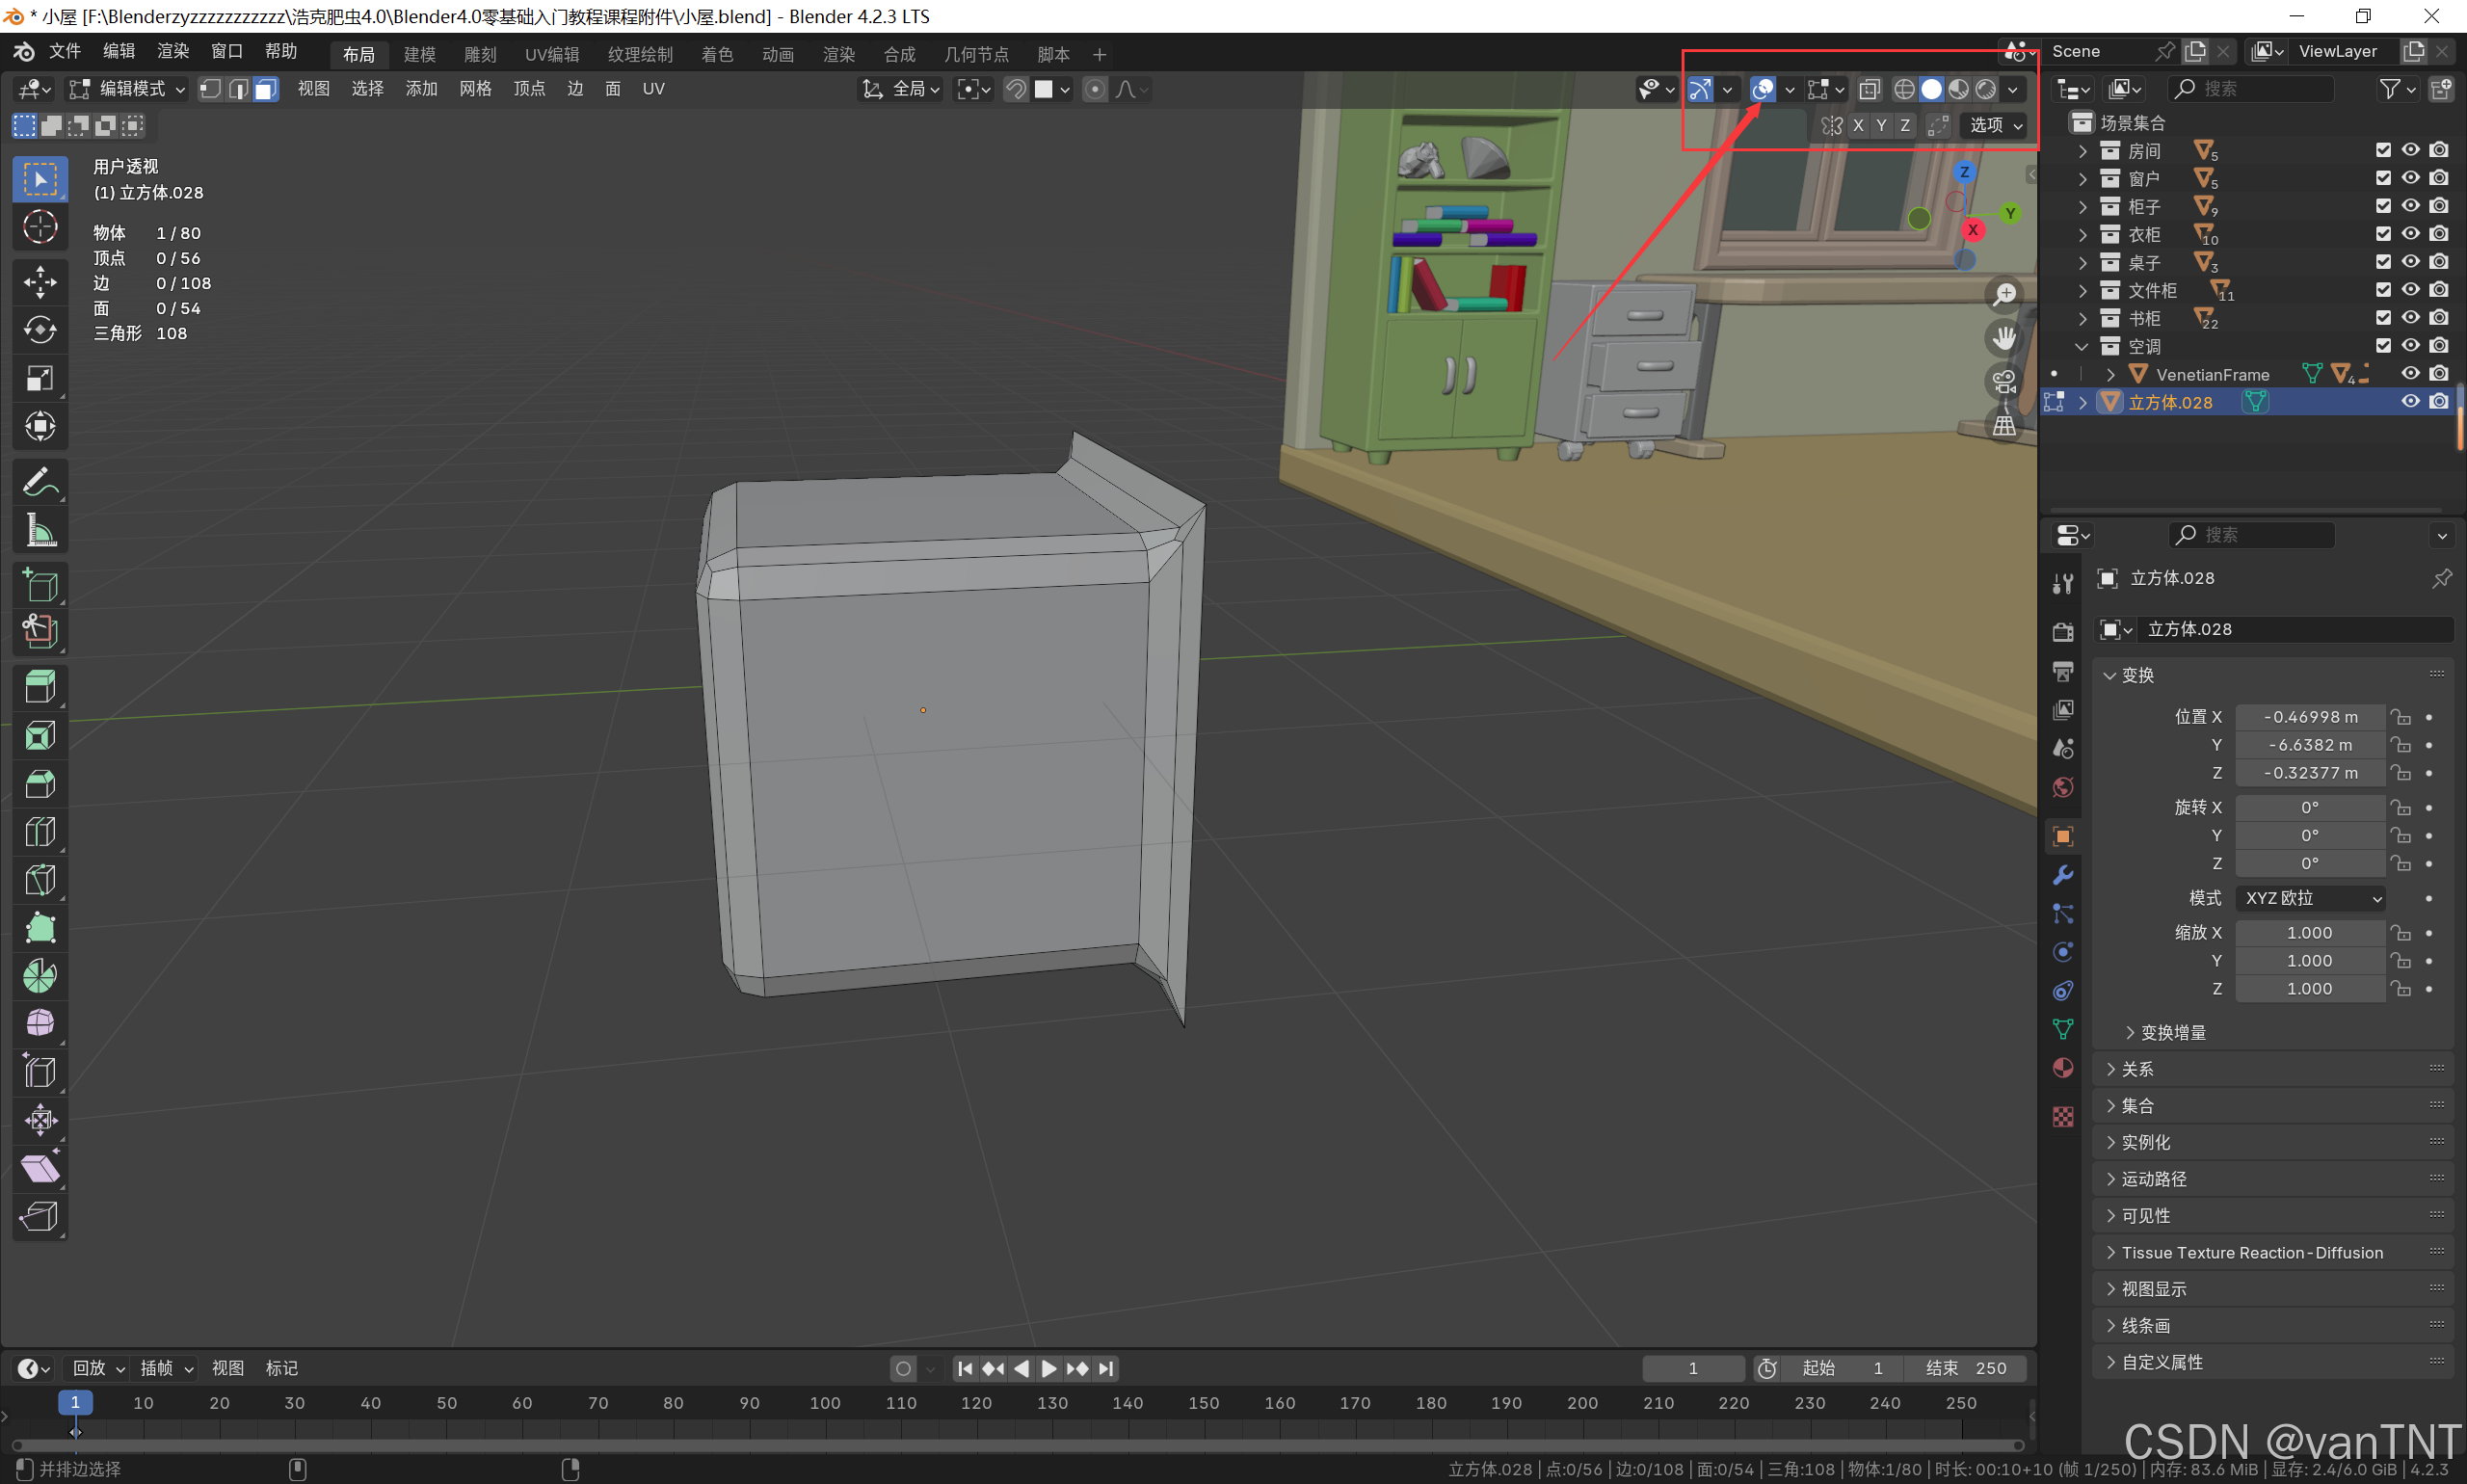Click the 位置 X value field
This screenshot has height=1484, width=2467.
click(x=2309, y=717)
